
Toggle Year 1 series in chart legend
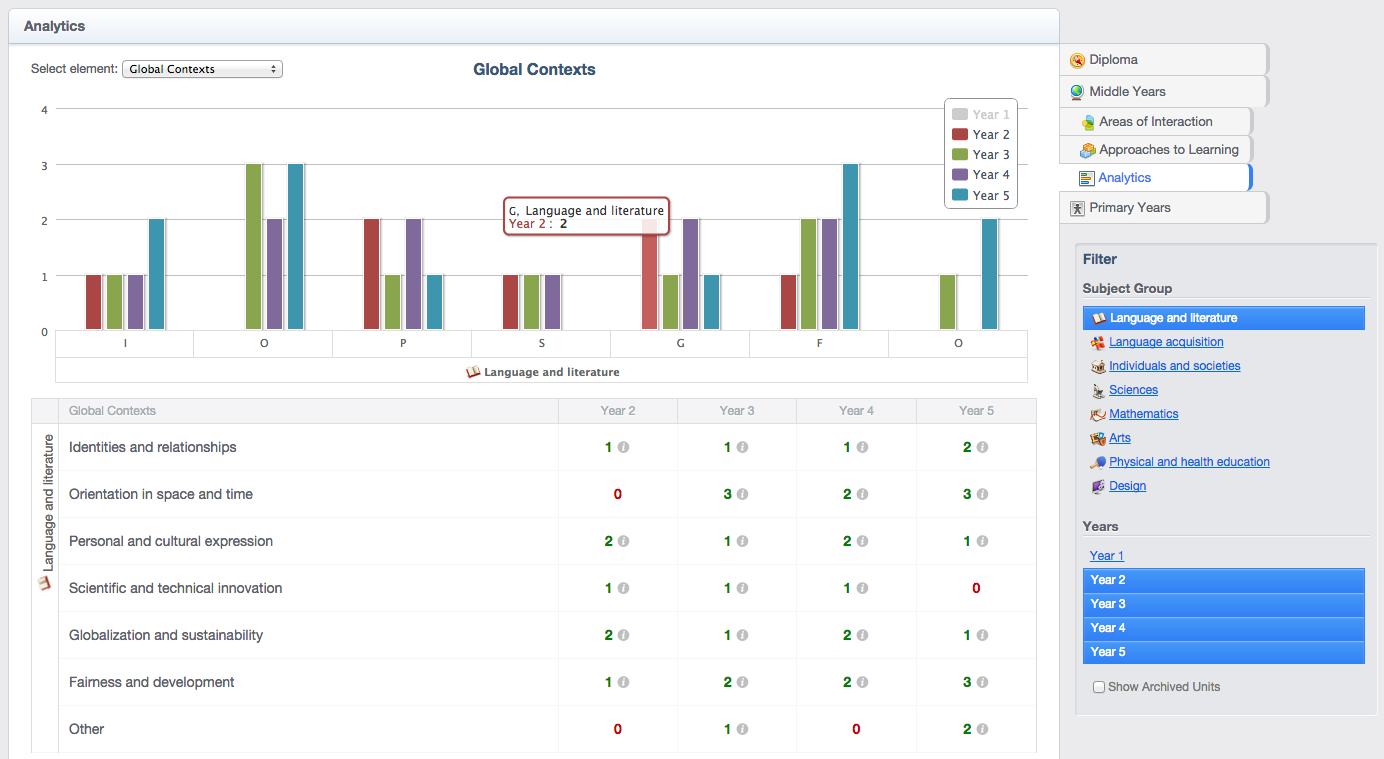pos(981,114)
